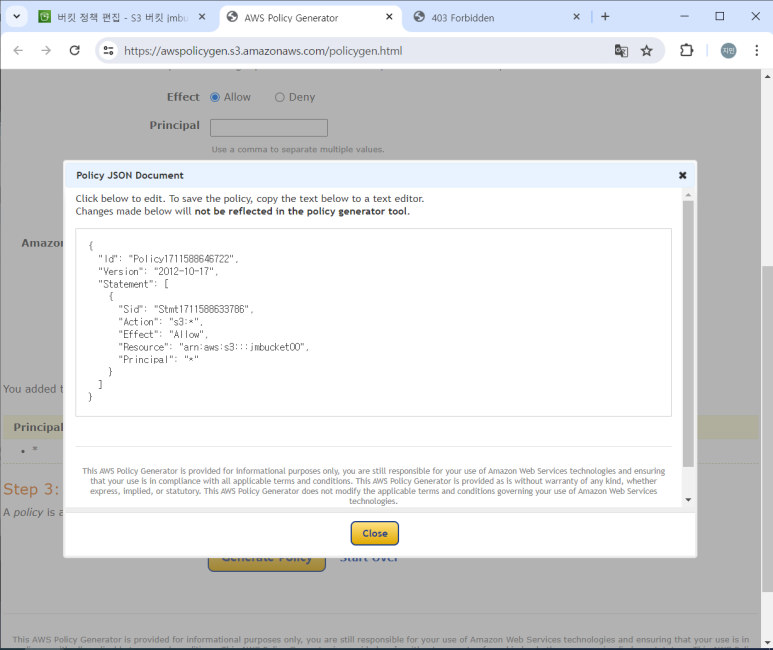Click the "Version": "2012-10-17" line
The width and height of the screenshot is (773, 650).
[x=158, y=271]
